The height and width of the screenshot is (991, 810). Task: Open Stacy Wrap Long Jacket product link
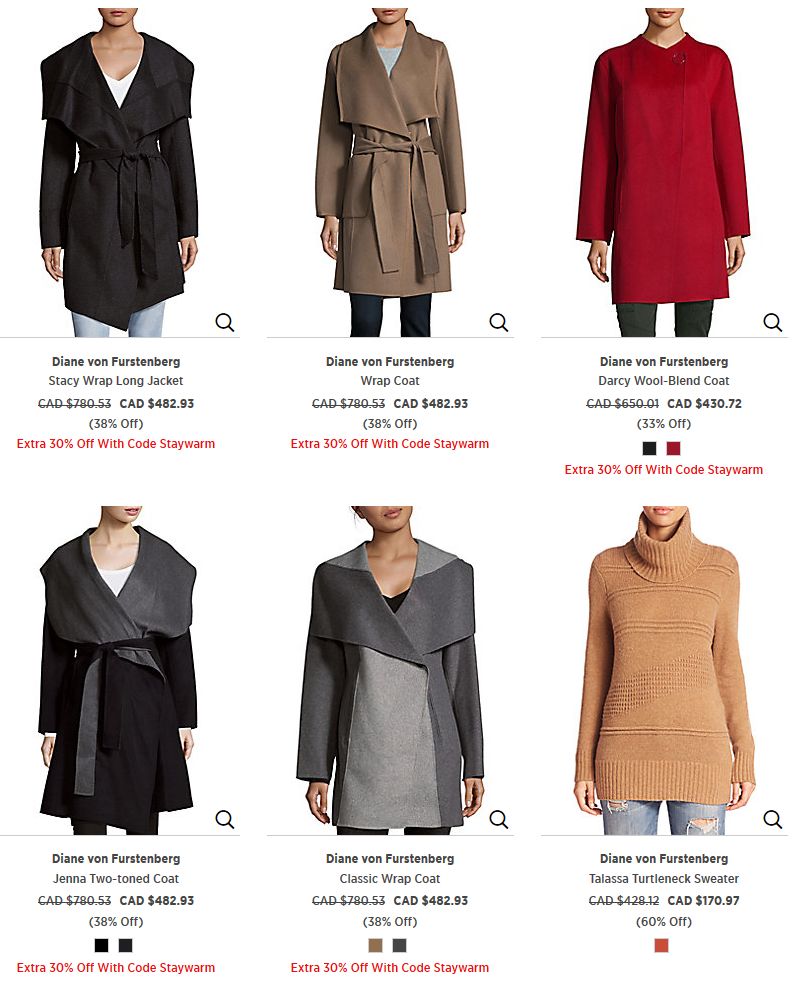pyautogui.click(x=116, y=380)
